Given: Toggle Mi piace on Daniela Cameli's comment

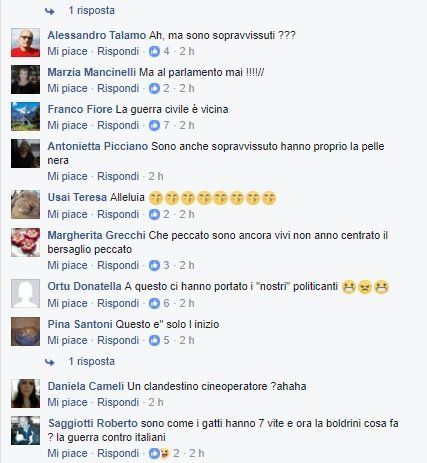Looking at the screenshot, I should (x=67, y=402).
